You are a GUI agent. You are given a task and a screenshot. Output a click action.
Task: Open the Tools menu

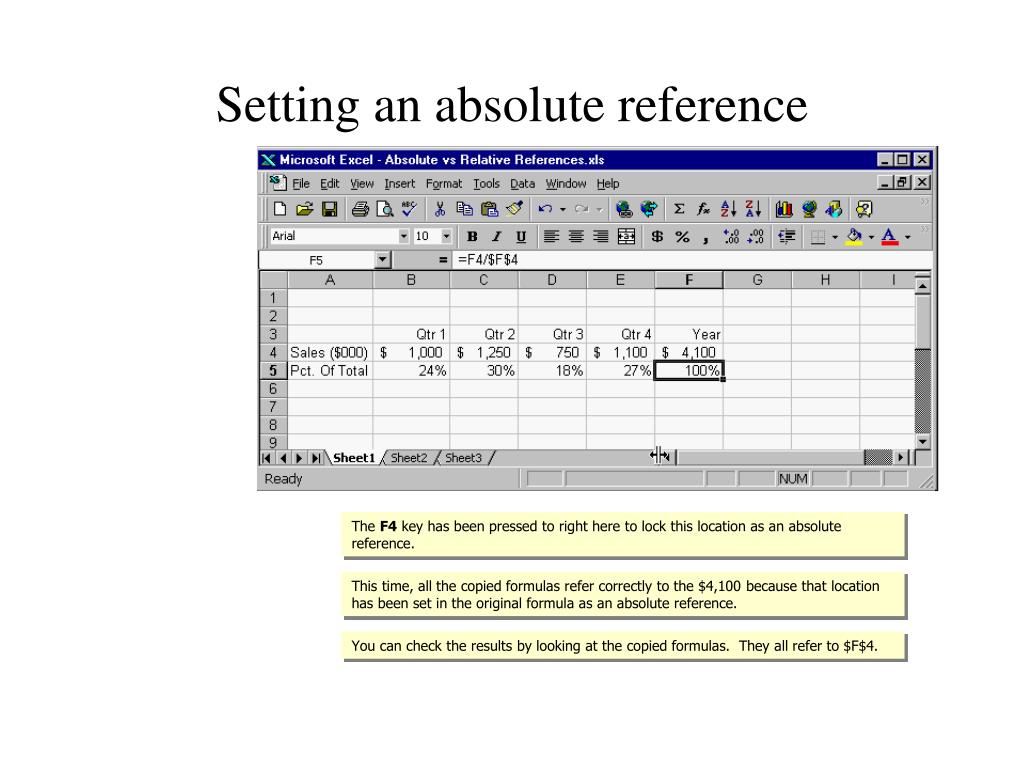click(x=487, y=184)
